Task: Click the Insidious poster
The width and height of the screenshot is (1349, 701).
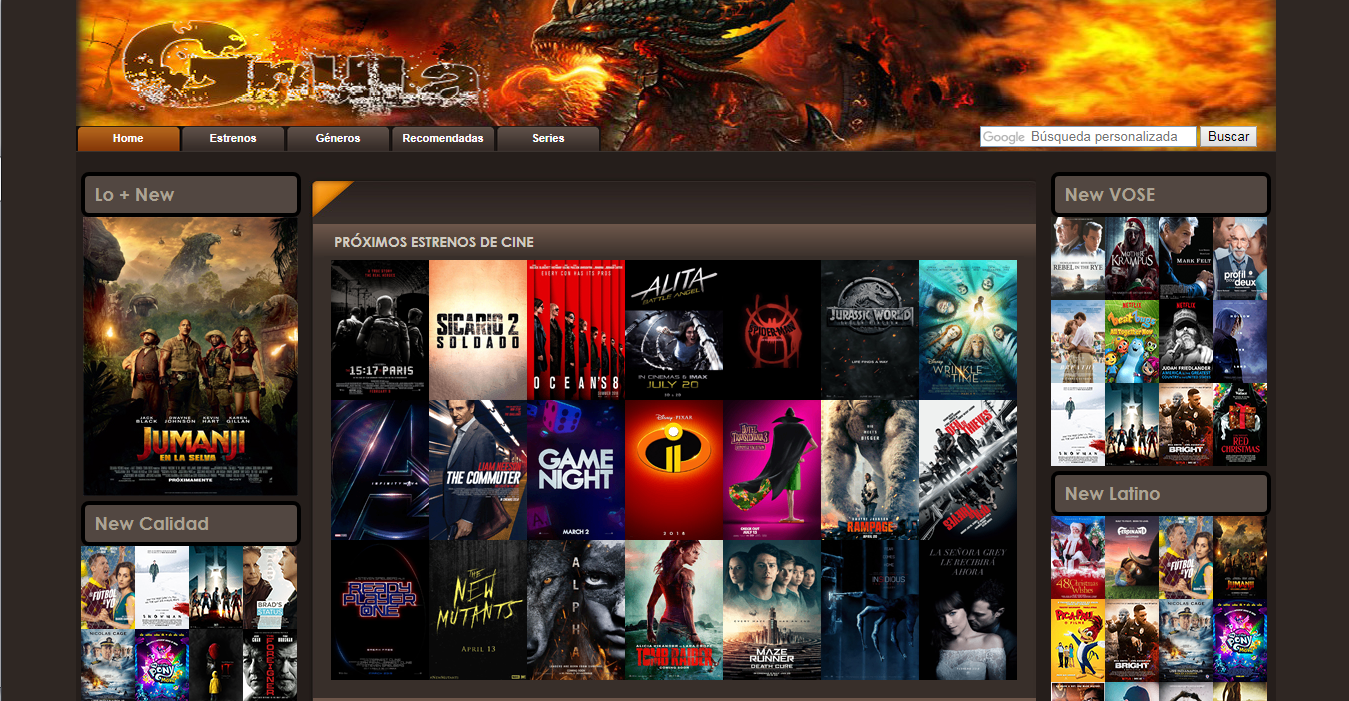Action: tap(870, 610)
